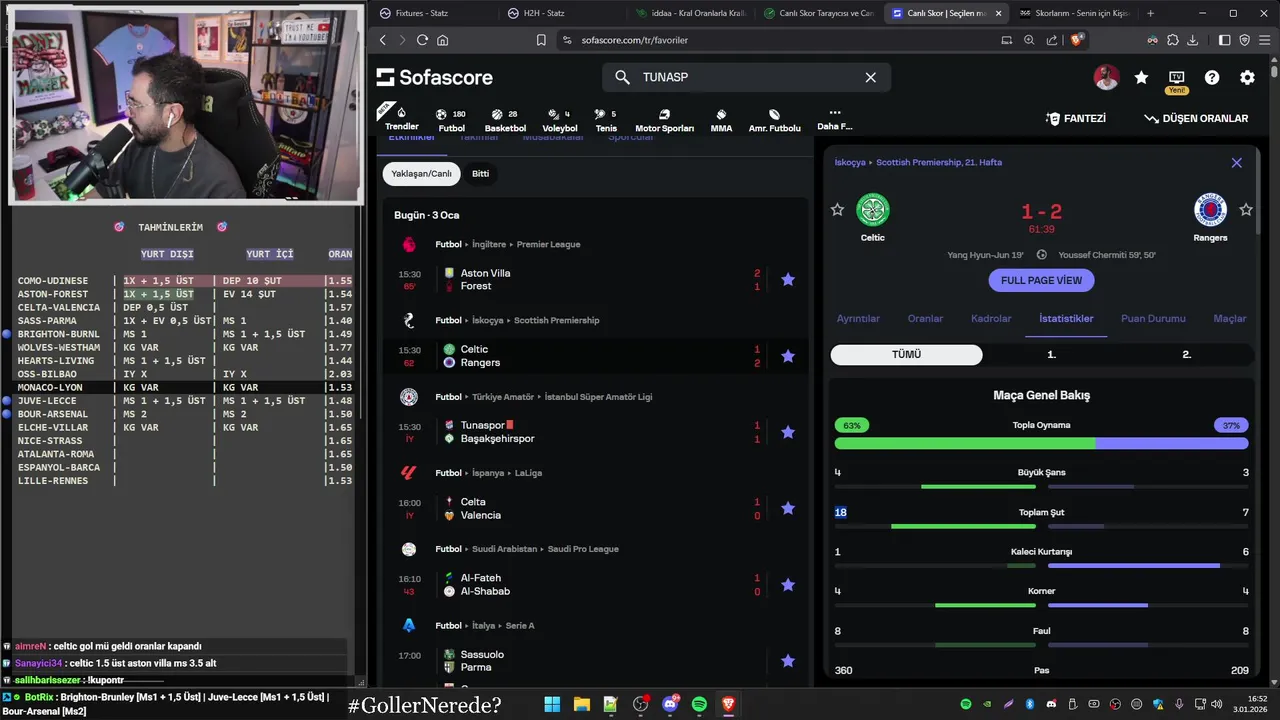This screenshot has height=720, width=1280.
Task: Unfavorite Aston Villa vs Forest match
Action: (x=788, y=280)
